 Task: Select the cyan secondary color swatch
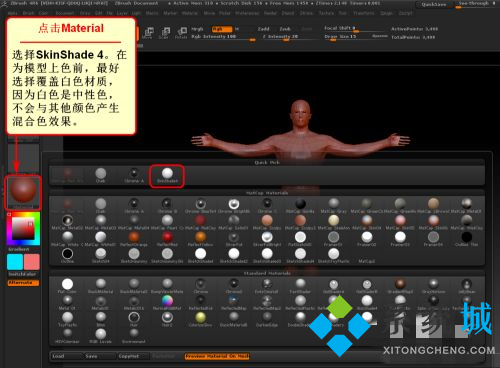(15, 262)
